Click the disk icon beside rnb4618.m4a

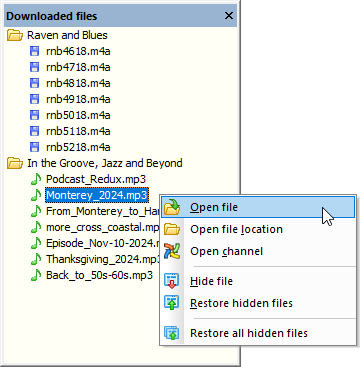pyautogui.click(x=34, y=51)
